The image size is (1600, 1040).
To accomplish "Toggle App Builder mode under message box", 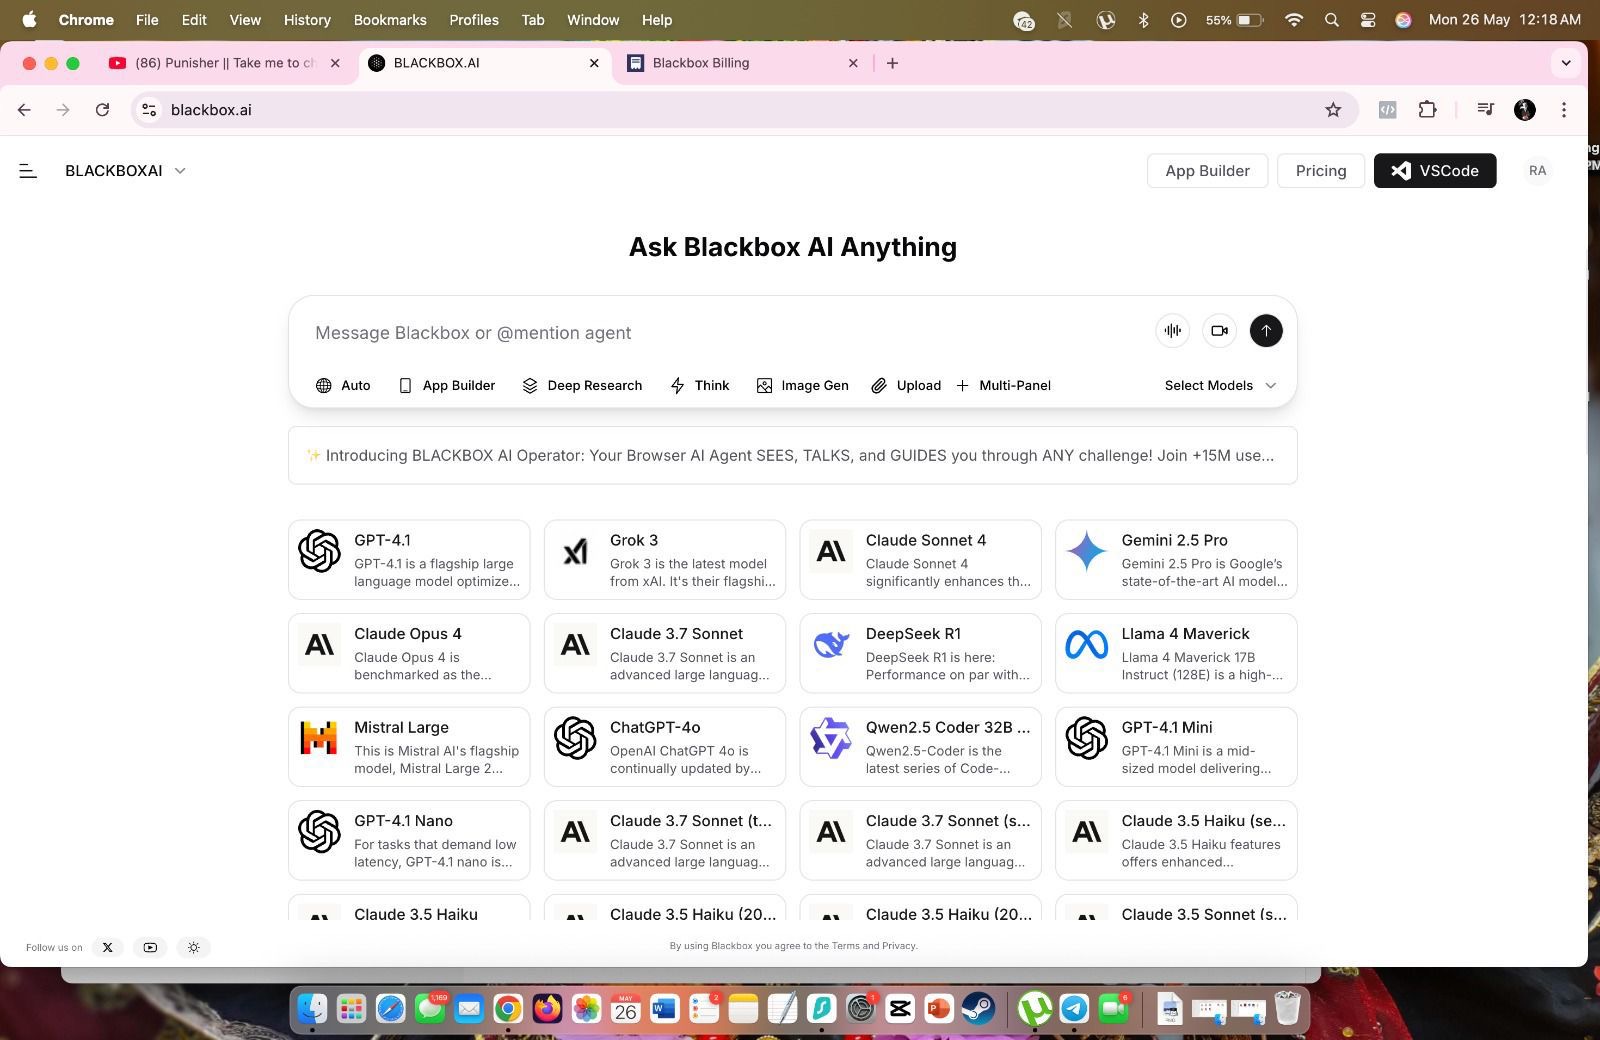I will [447, 386].
